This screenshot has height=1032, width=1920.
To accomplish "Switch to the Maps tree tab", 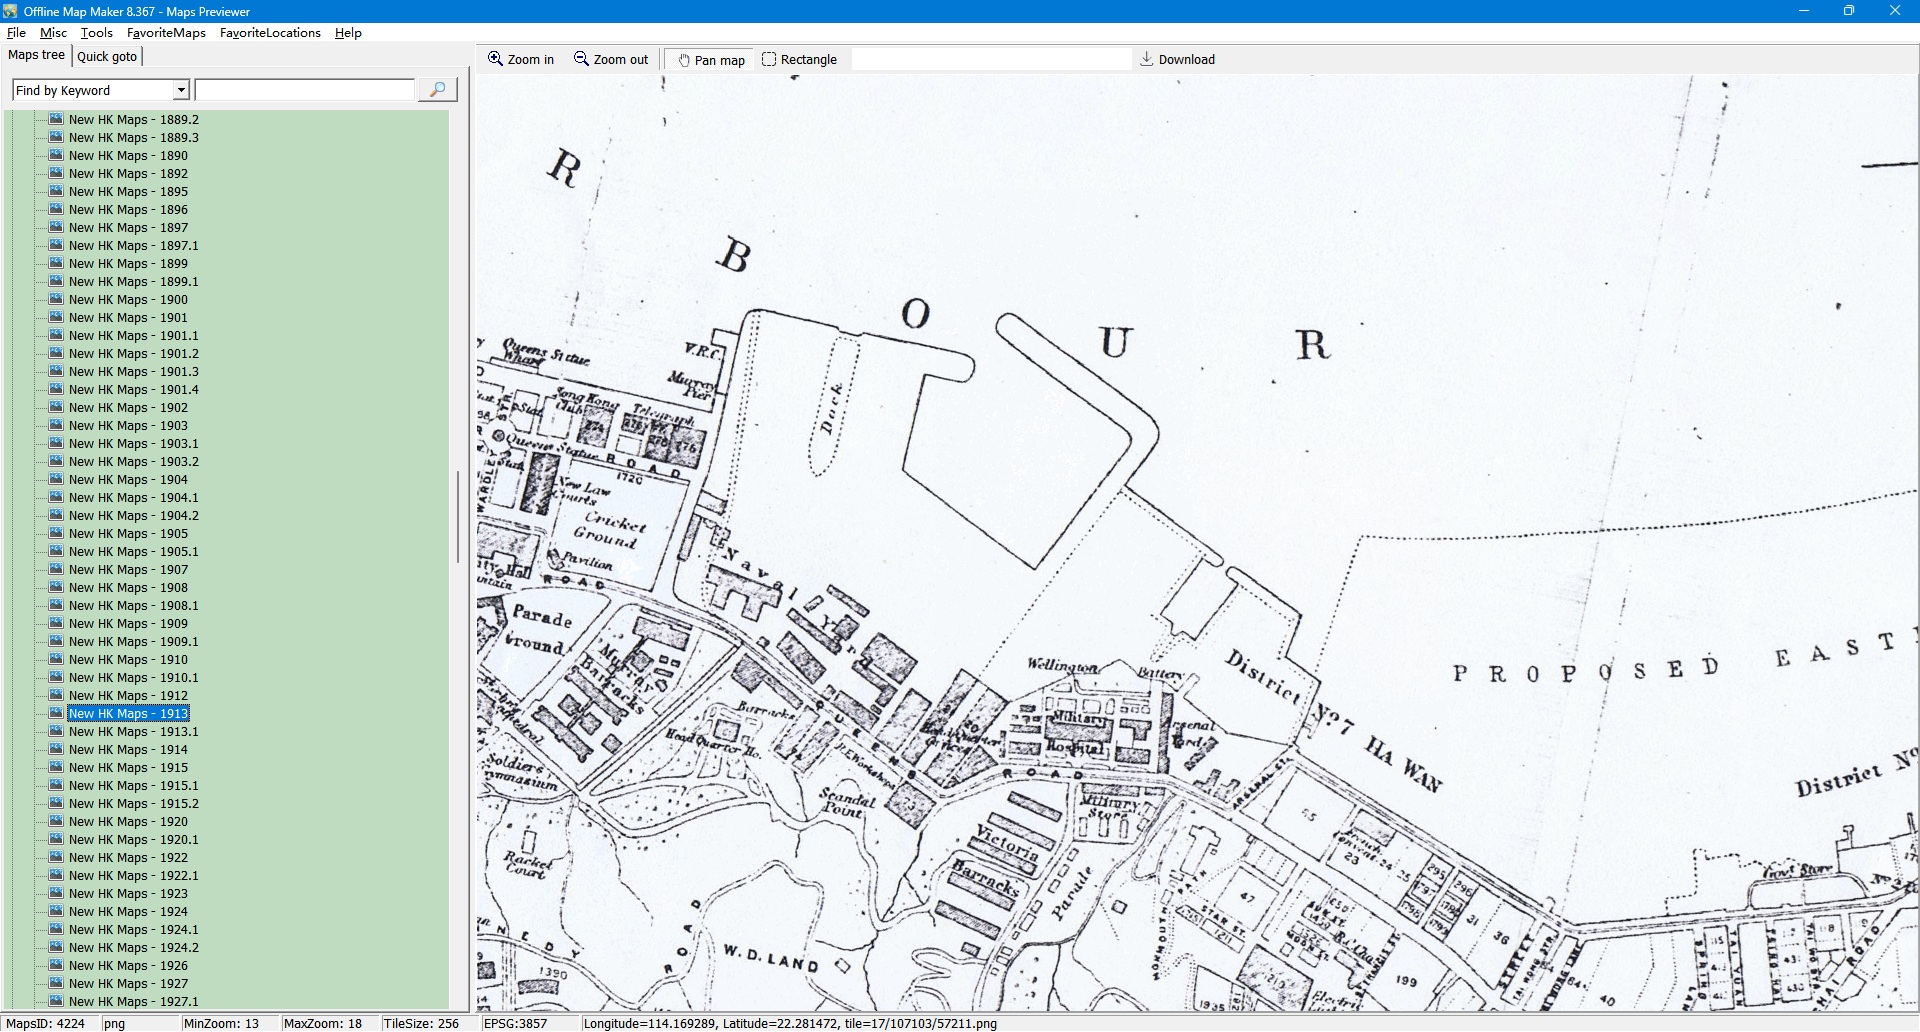I will [36, 55].
